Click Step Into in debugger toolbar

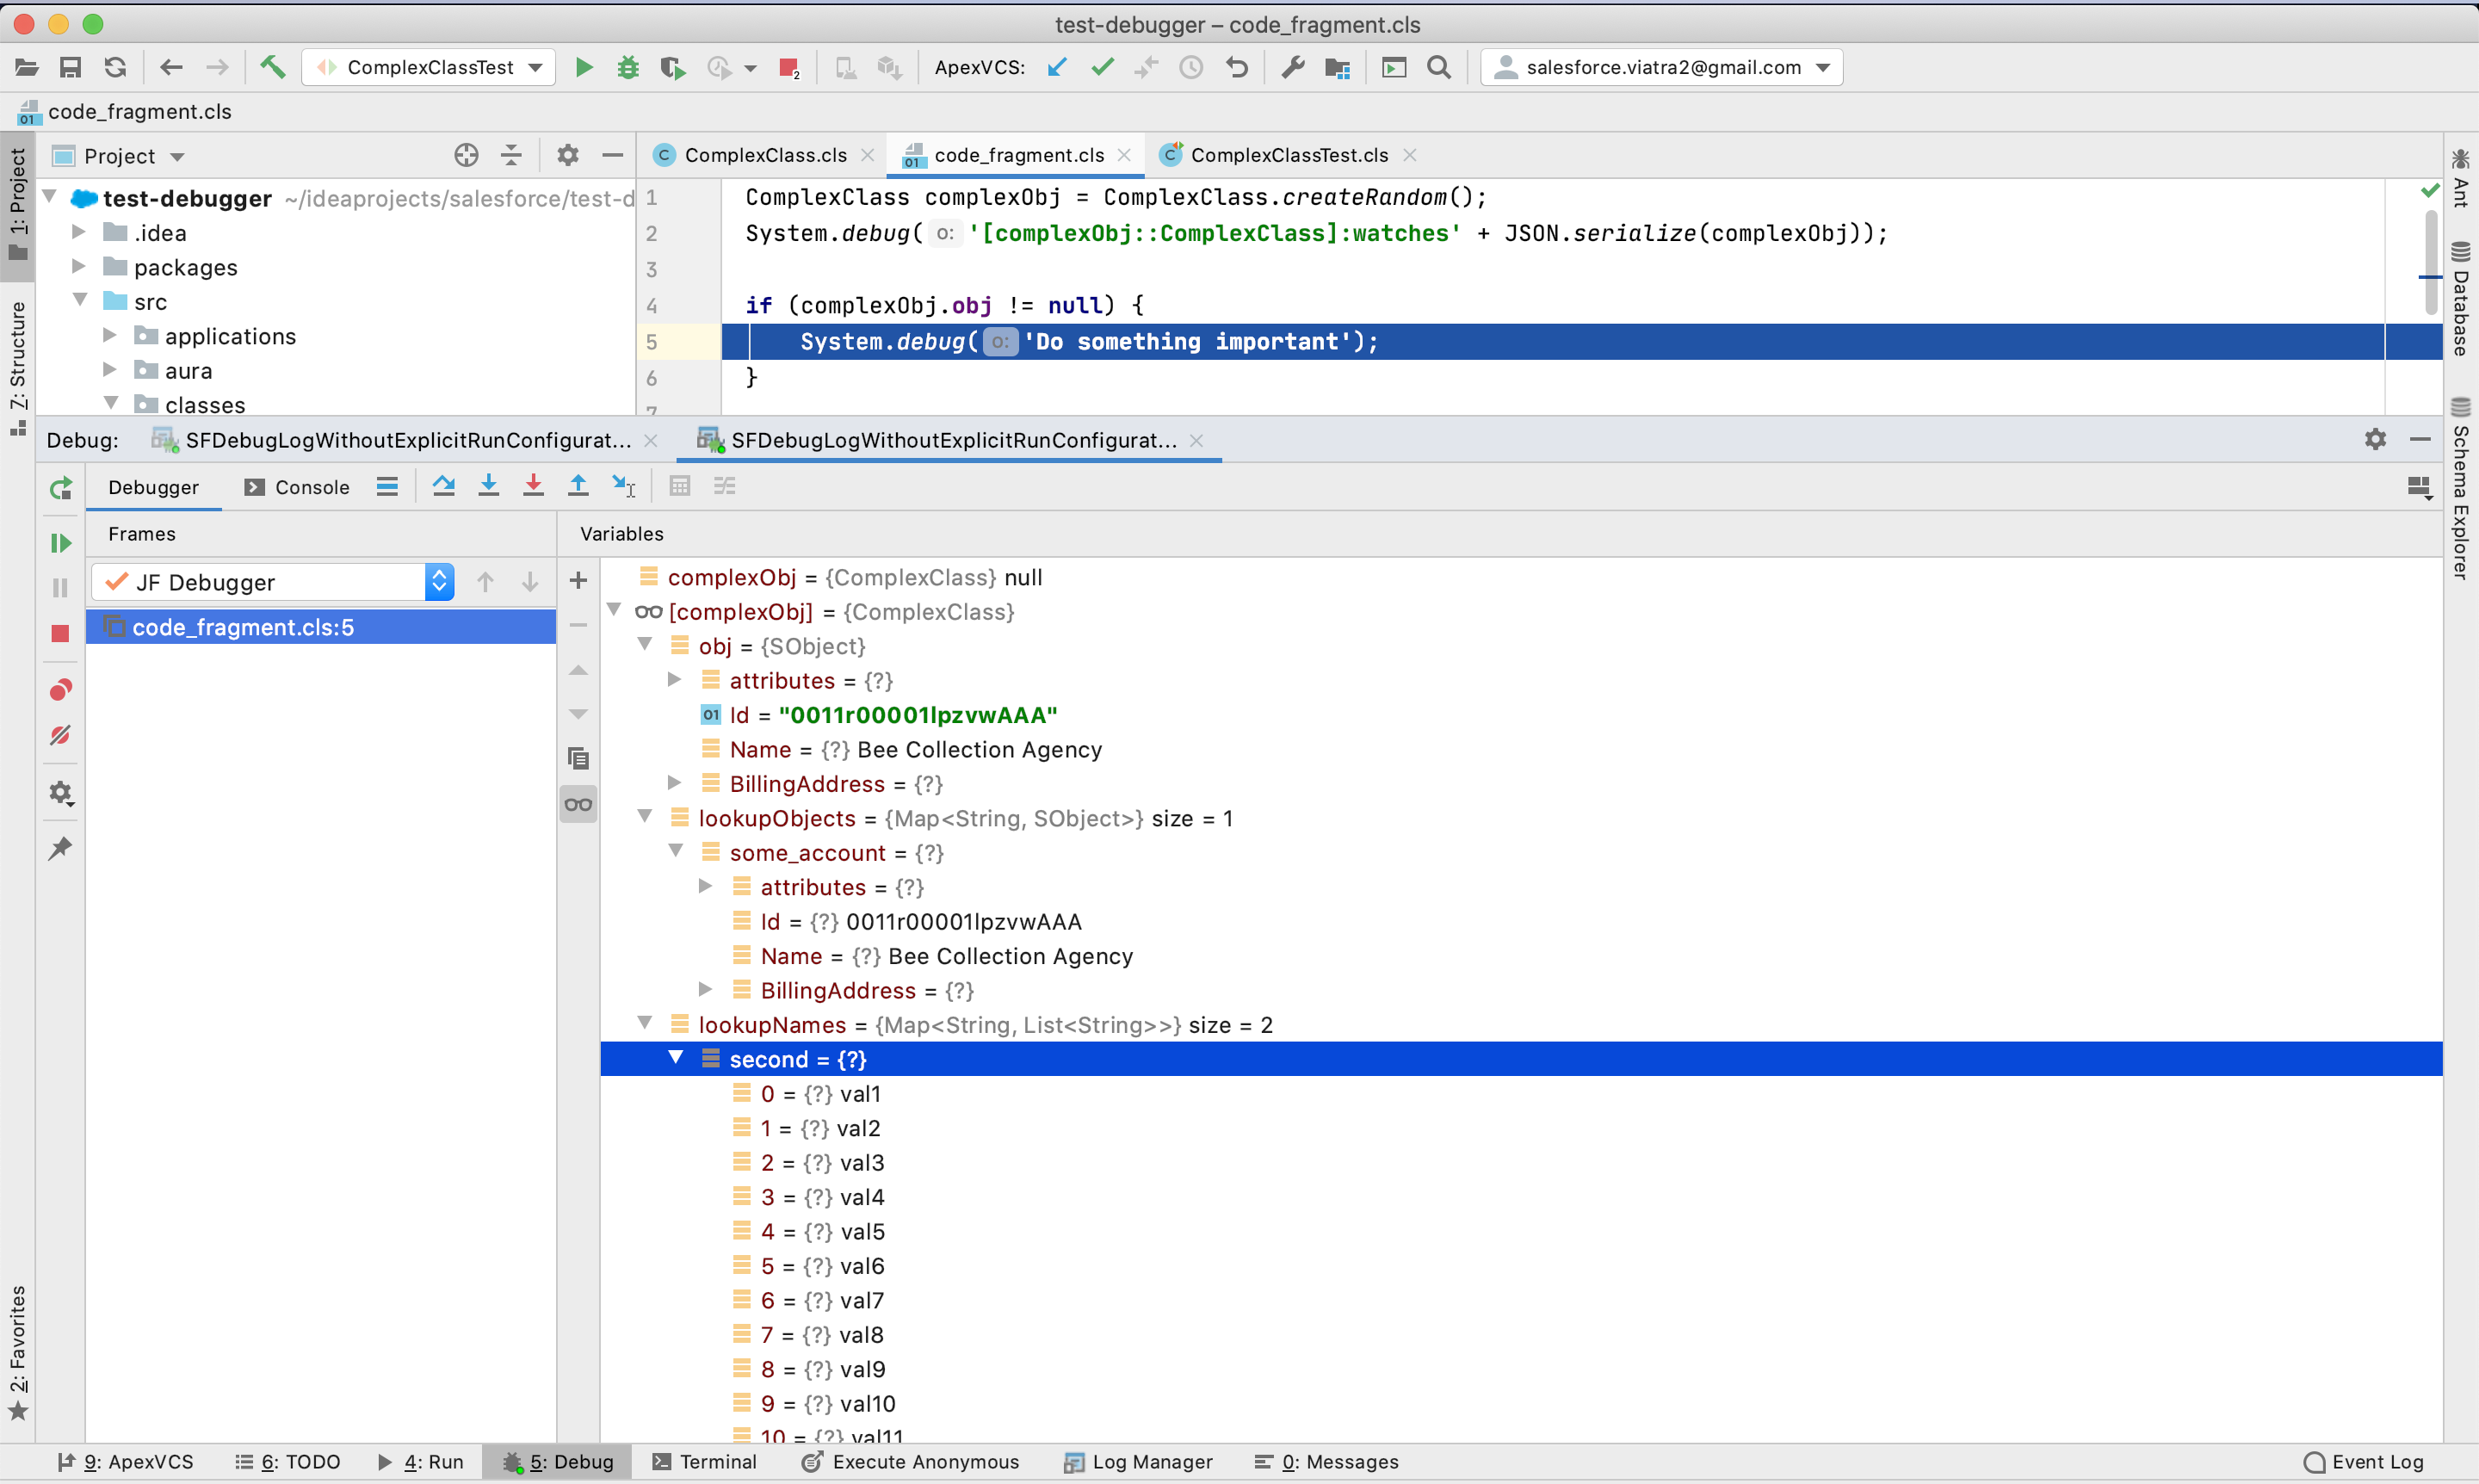489,486
